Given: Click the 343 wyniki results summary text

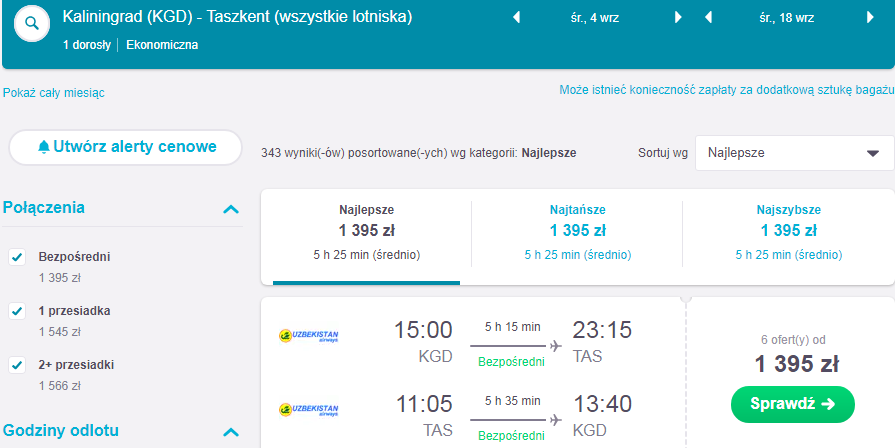Looking at the screenshot, I should coord(418,153).
